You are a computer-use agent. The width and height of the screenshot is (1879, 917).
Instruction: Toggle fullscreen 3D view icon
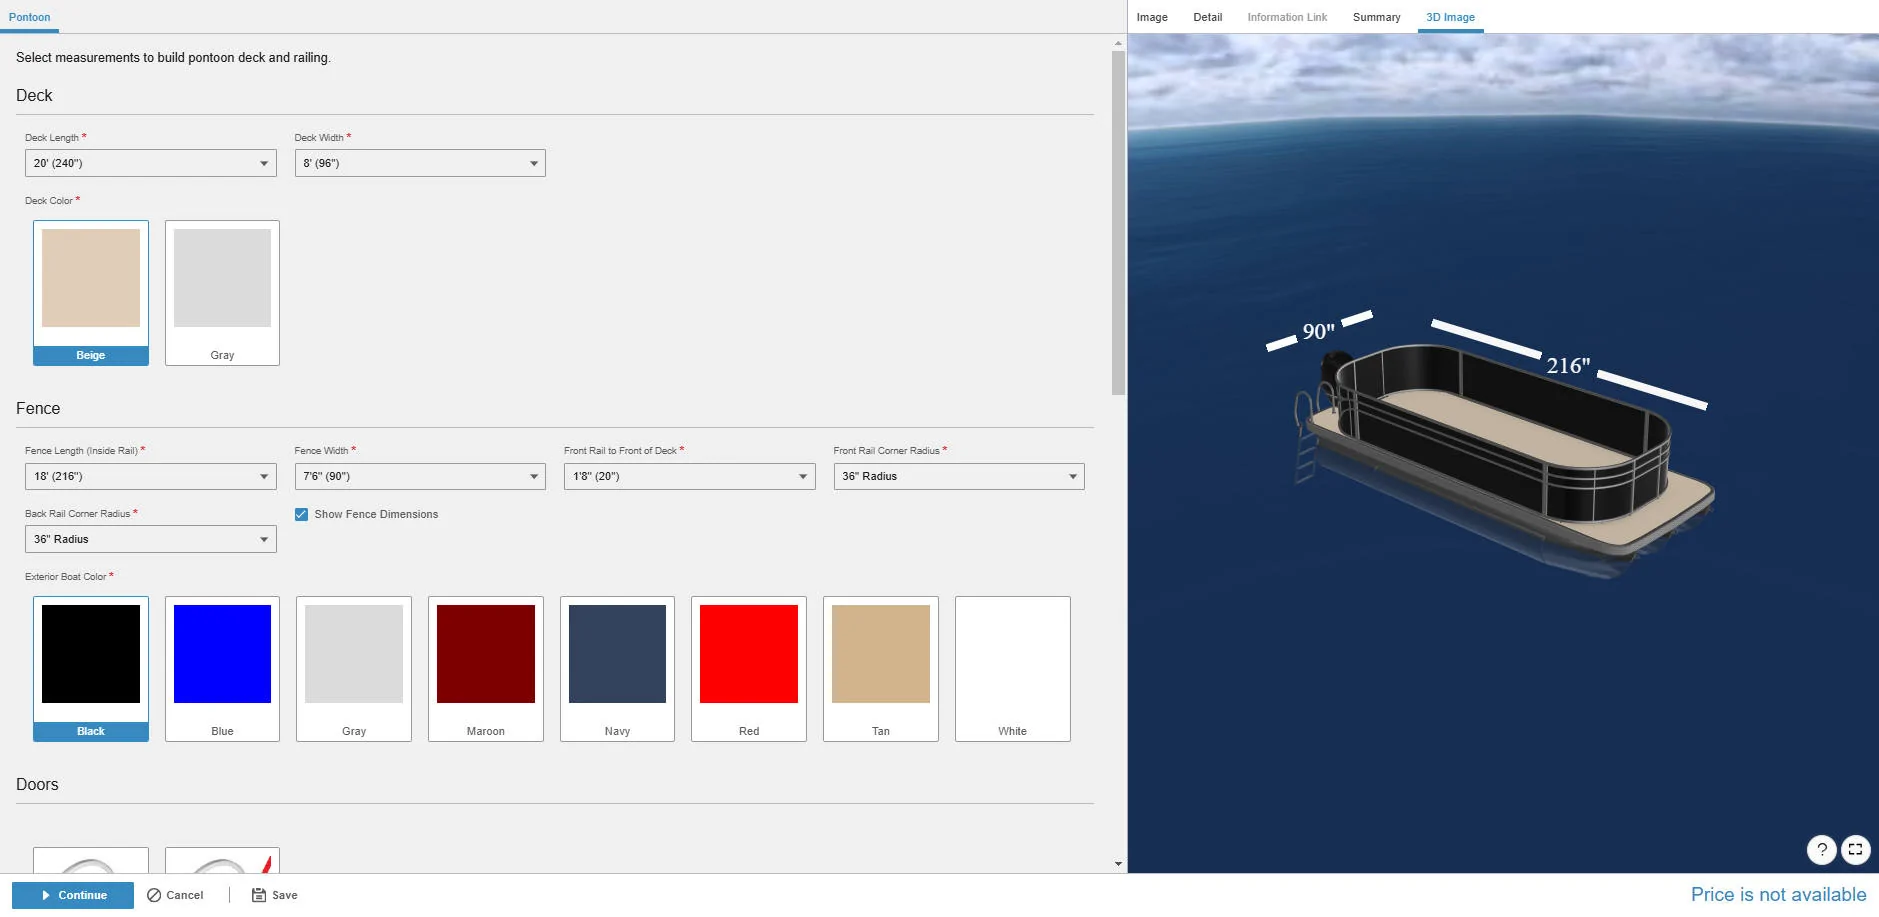1855,850
